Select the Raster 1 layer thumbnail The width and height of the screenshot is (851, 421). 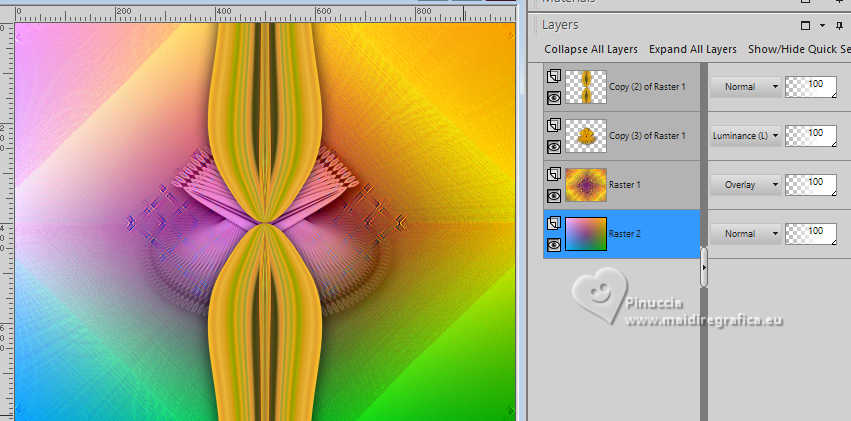pyautogui.click(x=586, y=185)
